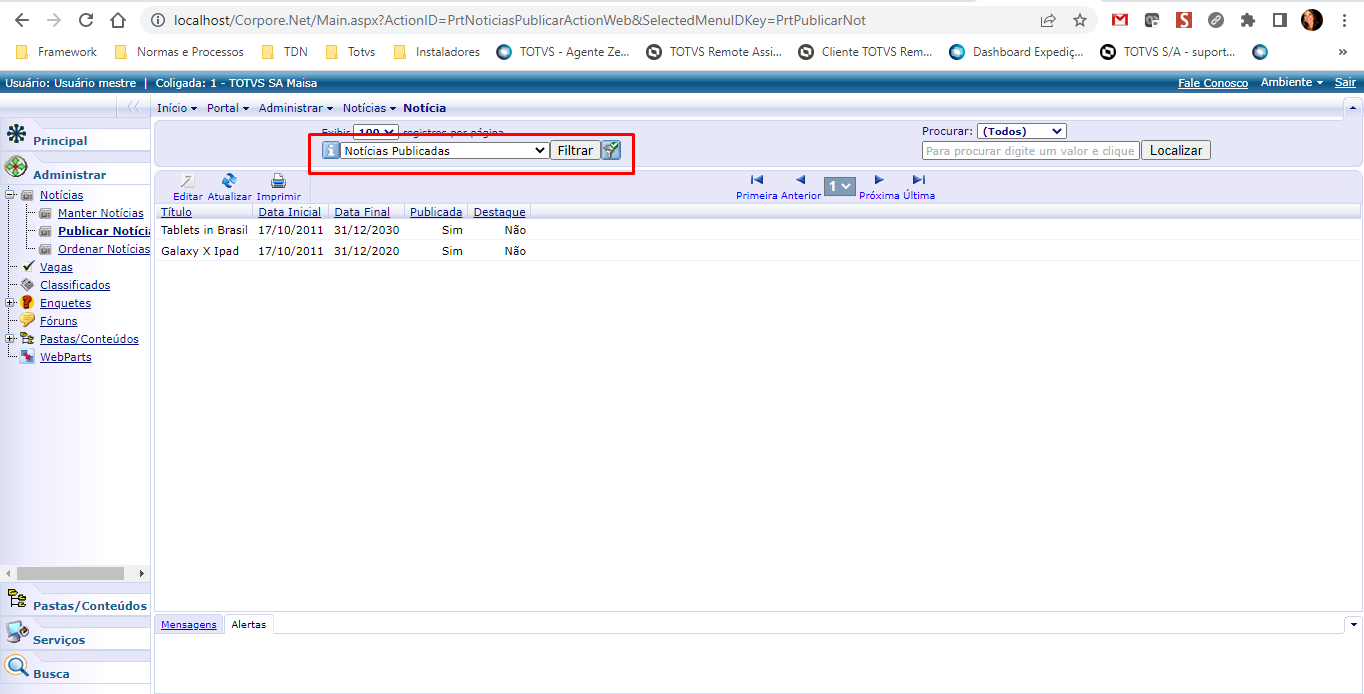
Task: Open records per page dropdown
Action: 376,132
